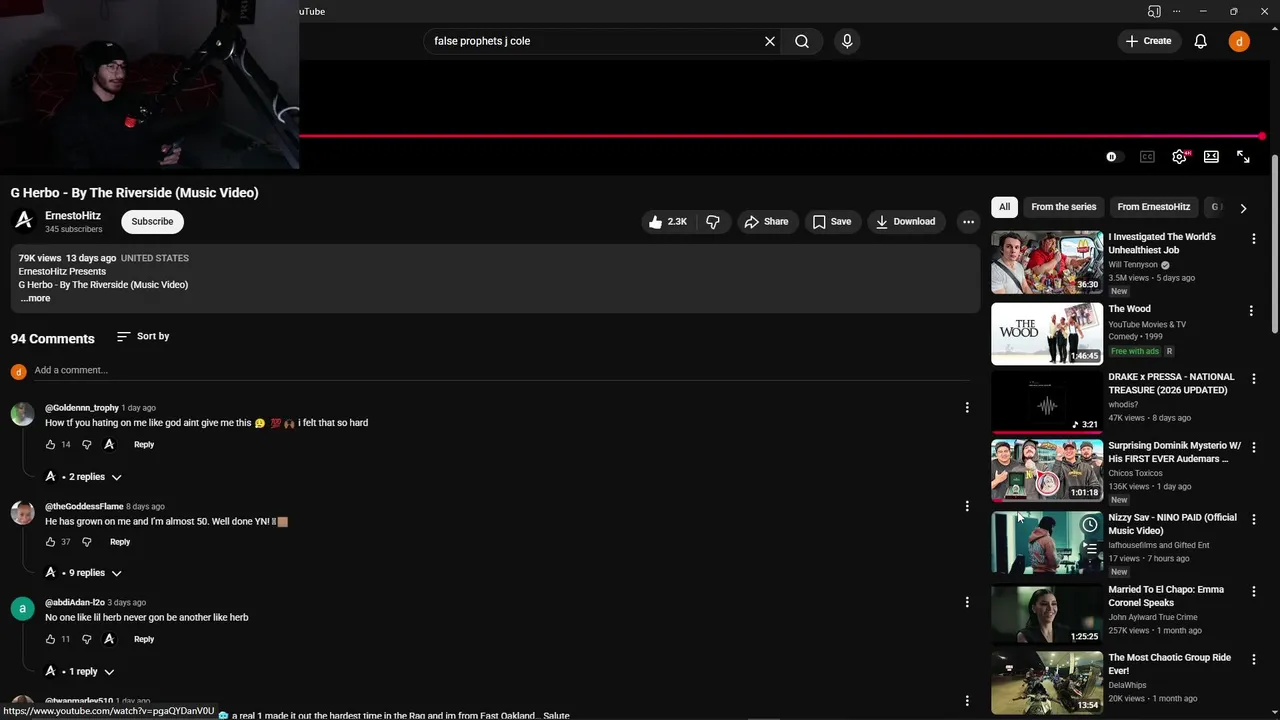Open the notifications bell
This screenshot has width=1280, height=720.
(1201, 41)
